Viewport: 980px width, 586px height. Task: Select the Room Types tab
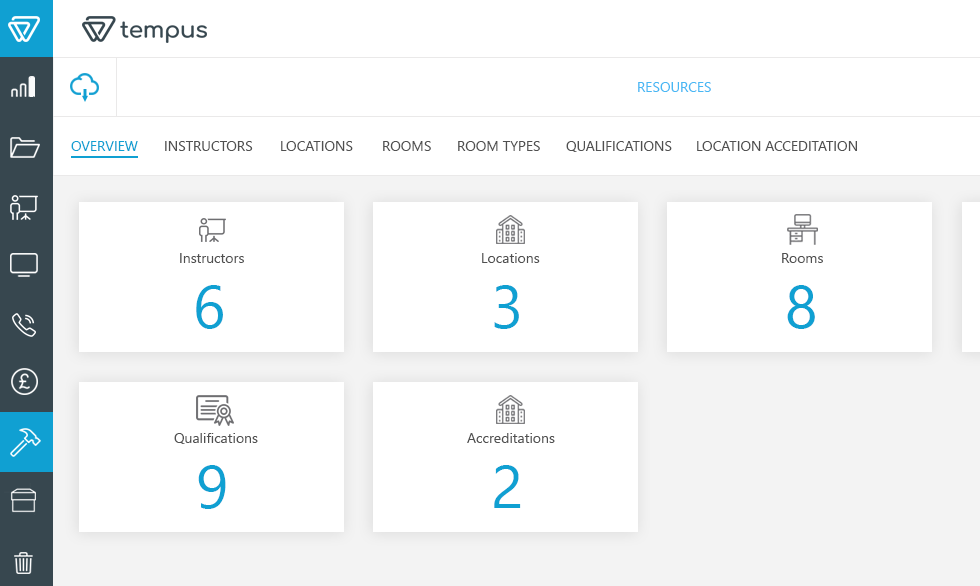coord(499,146)
